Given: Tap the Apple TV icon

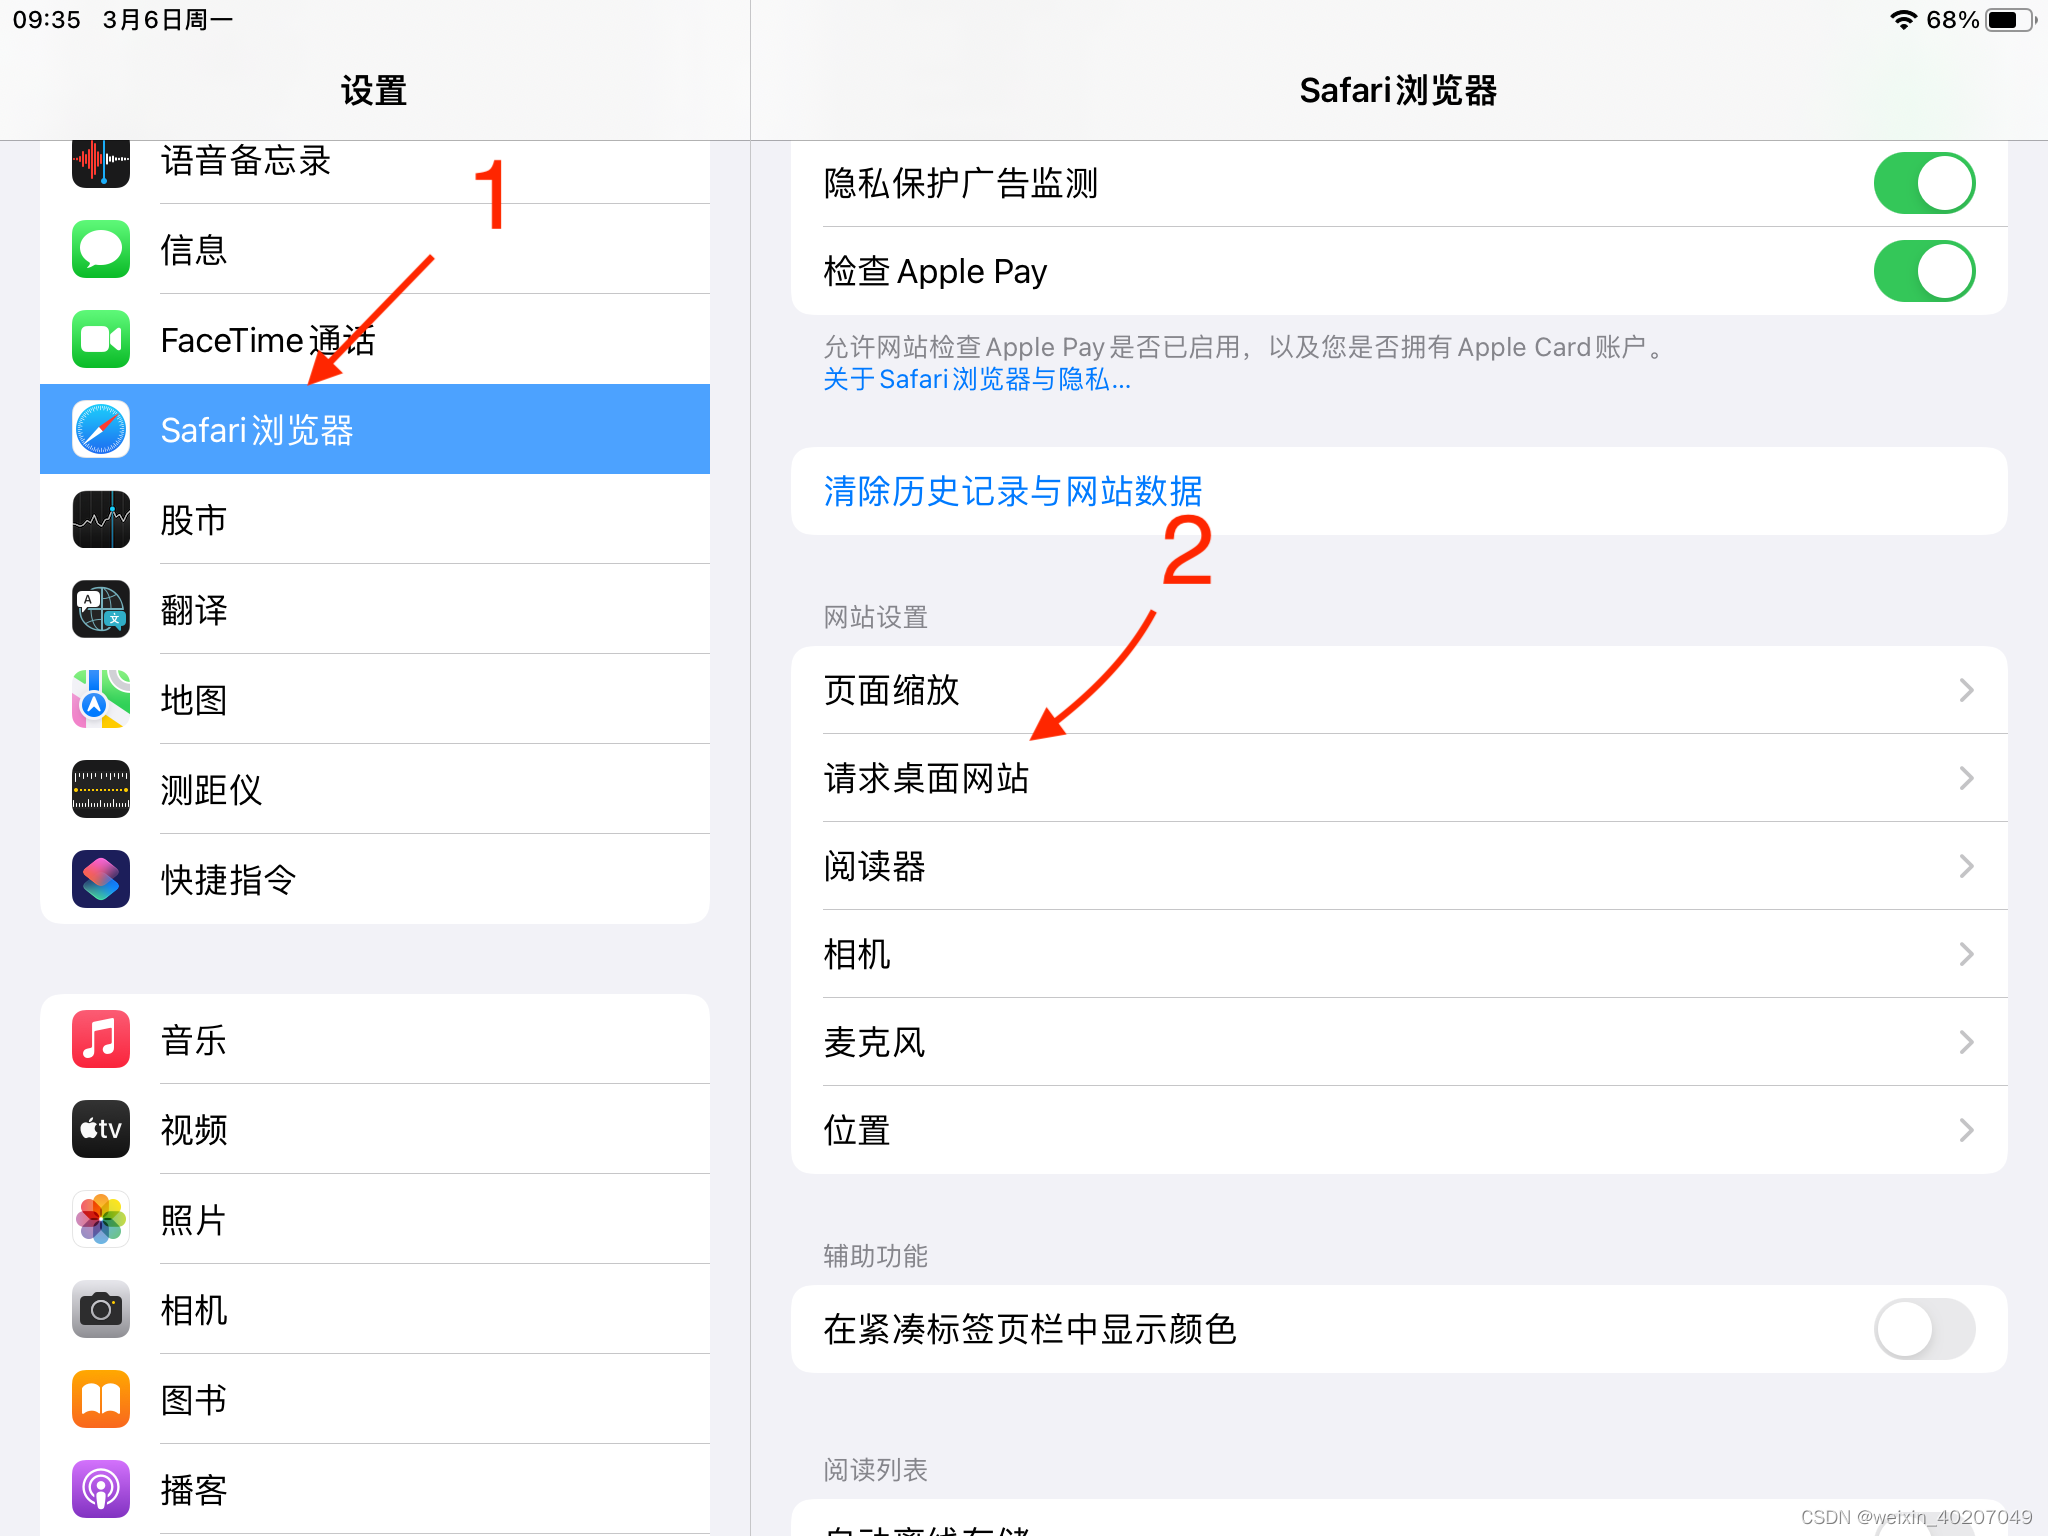Looking at the screenshot, I should pos(101,1129).
